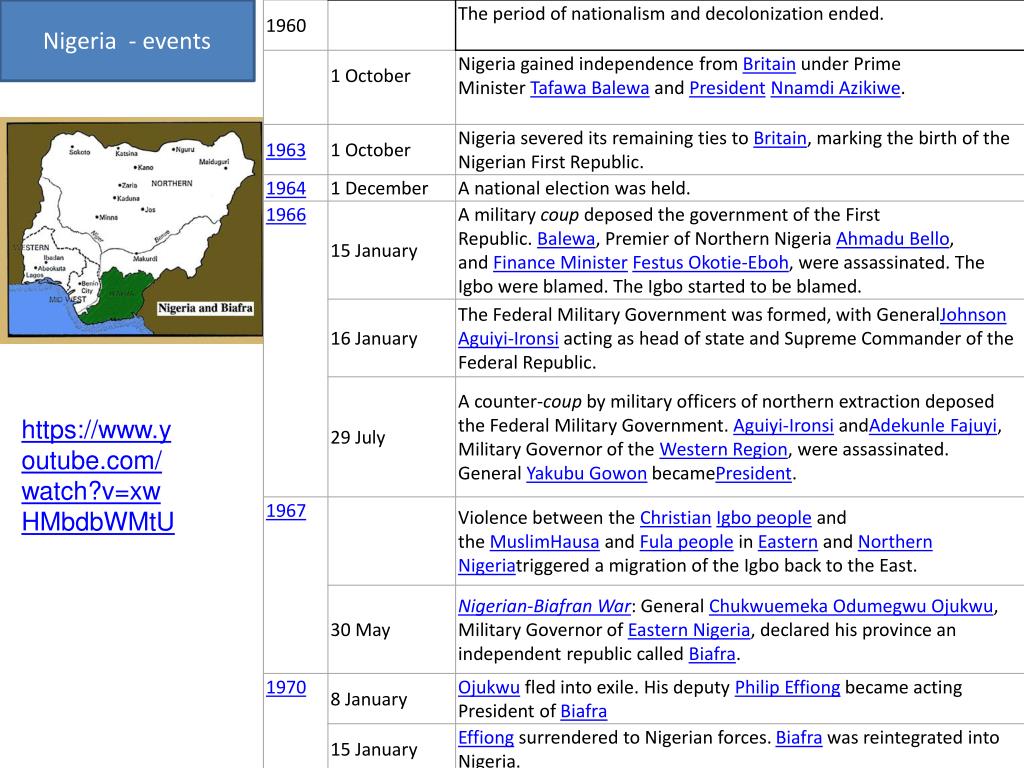The image size is (1024, 768).
Task: Click the Eastern Nigeria link
Action: click(689, 630)
